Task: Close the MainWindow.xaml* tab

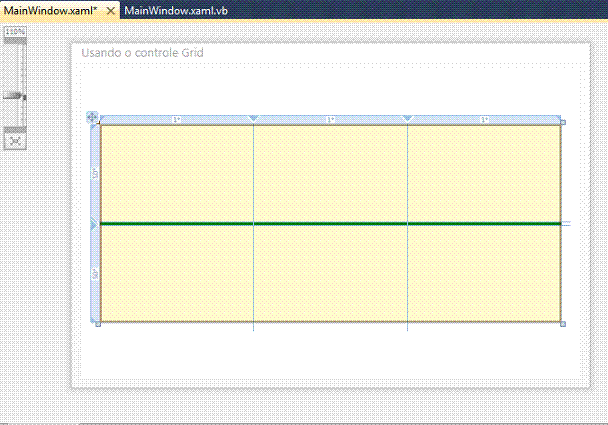Action: click(x=111, y=11)
